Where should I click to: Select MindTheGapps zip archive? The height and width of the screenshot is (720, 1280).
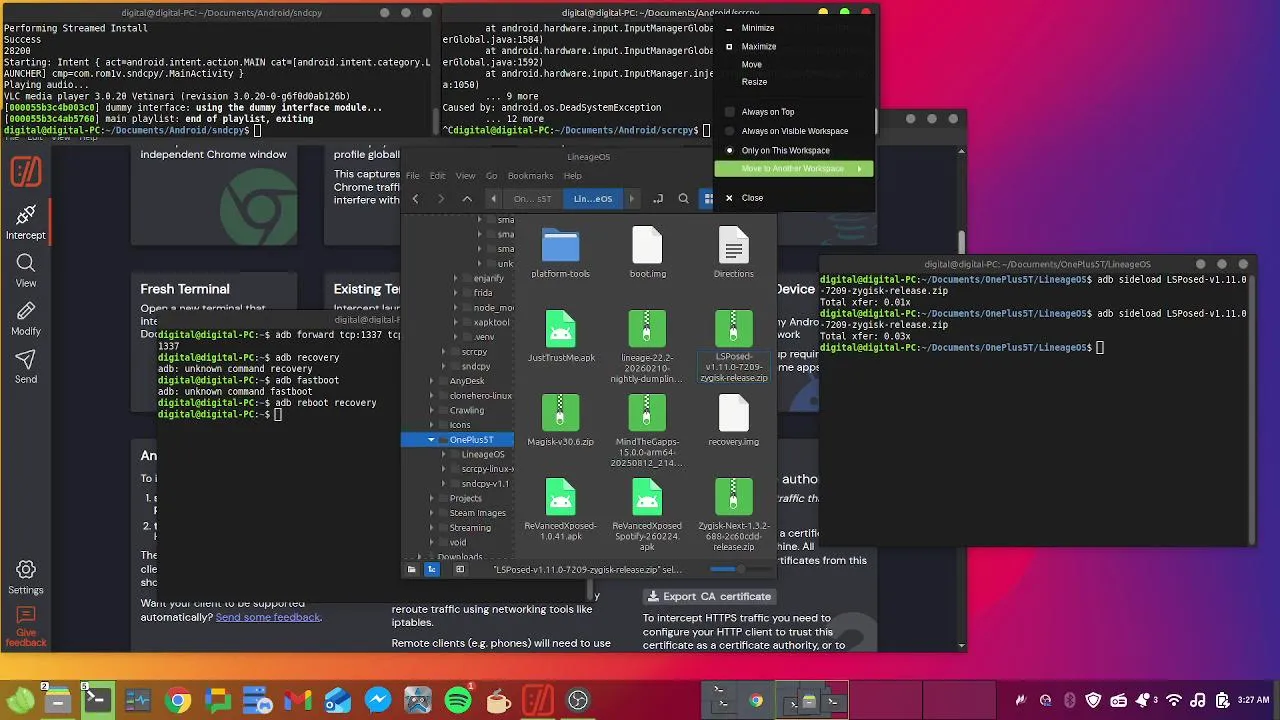[647, 431]
